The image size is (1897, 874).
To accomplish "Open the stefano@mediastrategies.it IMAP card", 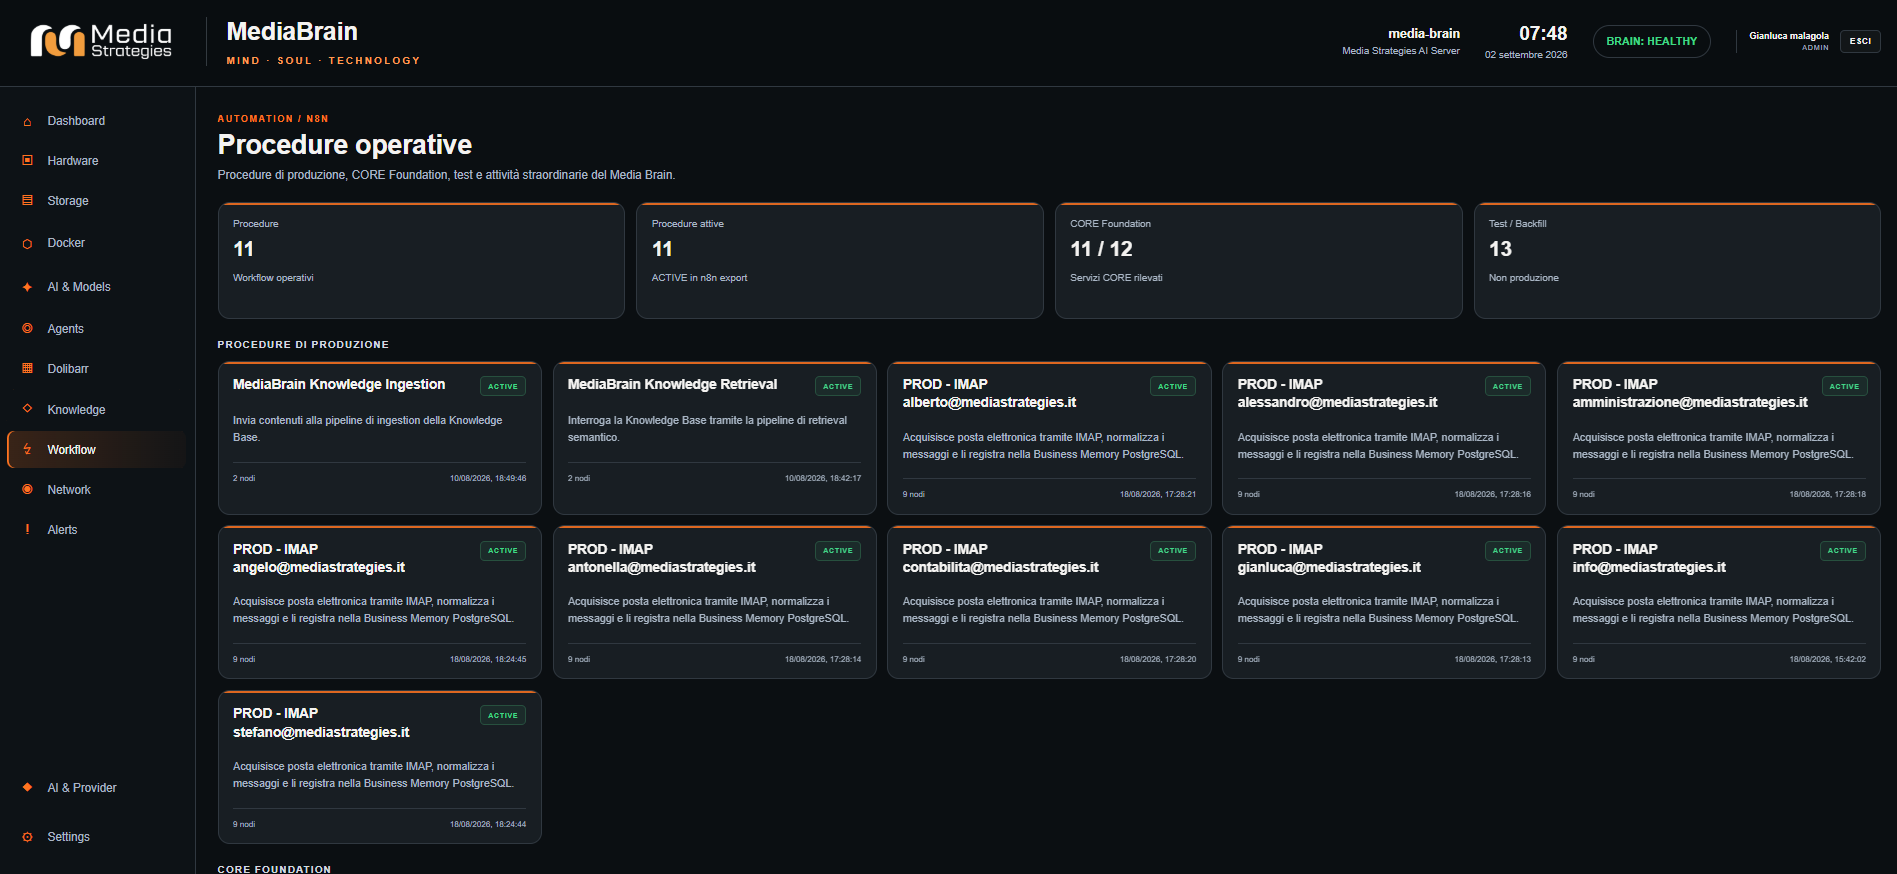I will tap(380, 768).
